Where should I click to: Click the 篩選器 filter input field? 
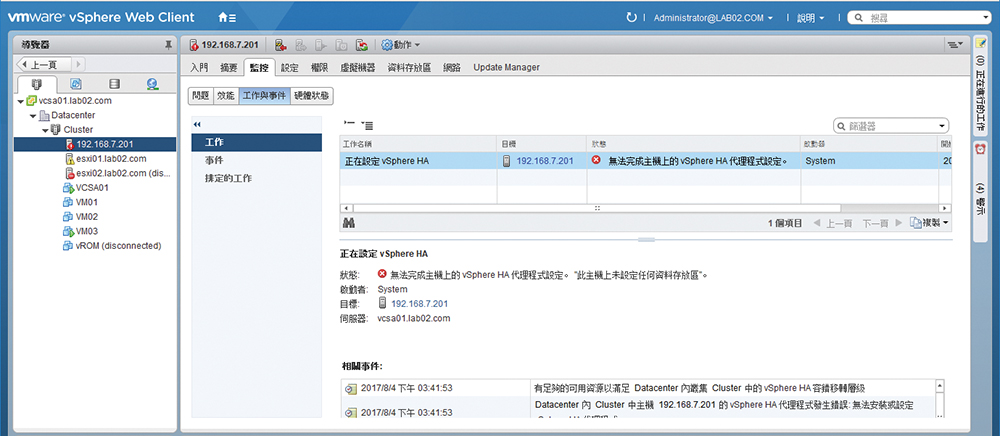[890, 126]
